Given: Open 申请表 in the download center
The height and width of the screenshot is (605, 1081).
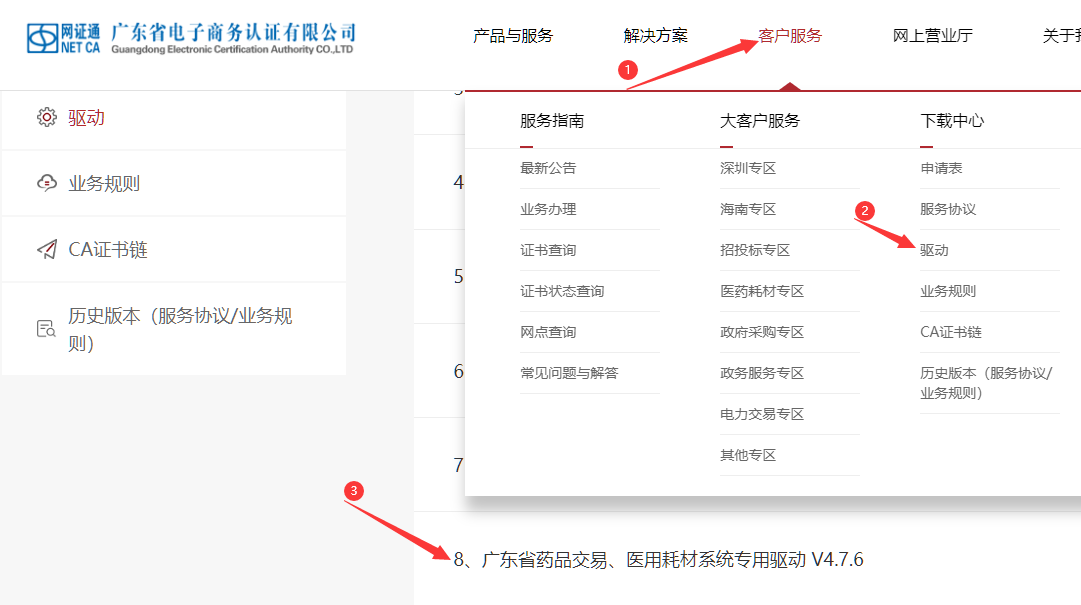Looking at the screenshot, I should tap(941, 168).
